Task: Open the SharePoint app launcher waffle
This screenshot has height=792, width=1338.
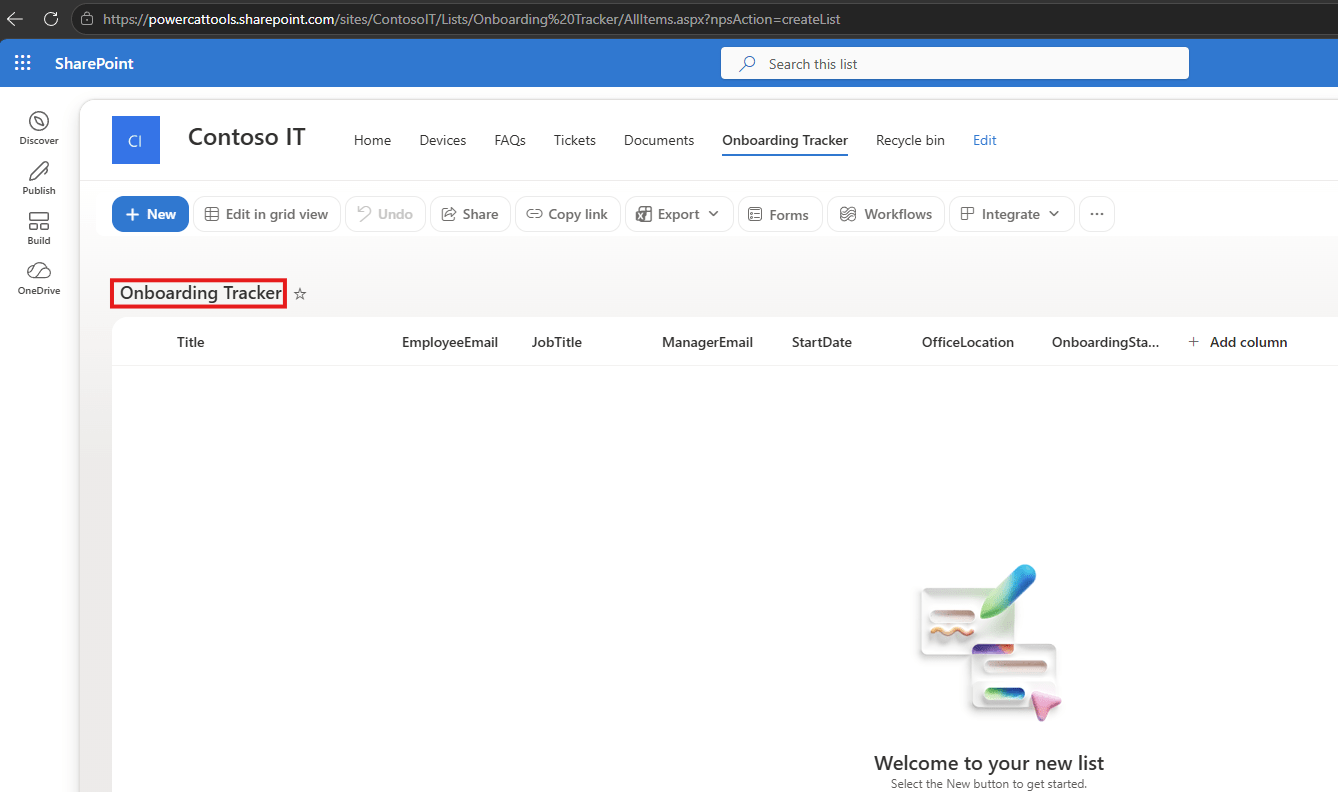Action: (22, 64)
